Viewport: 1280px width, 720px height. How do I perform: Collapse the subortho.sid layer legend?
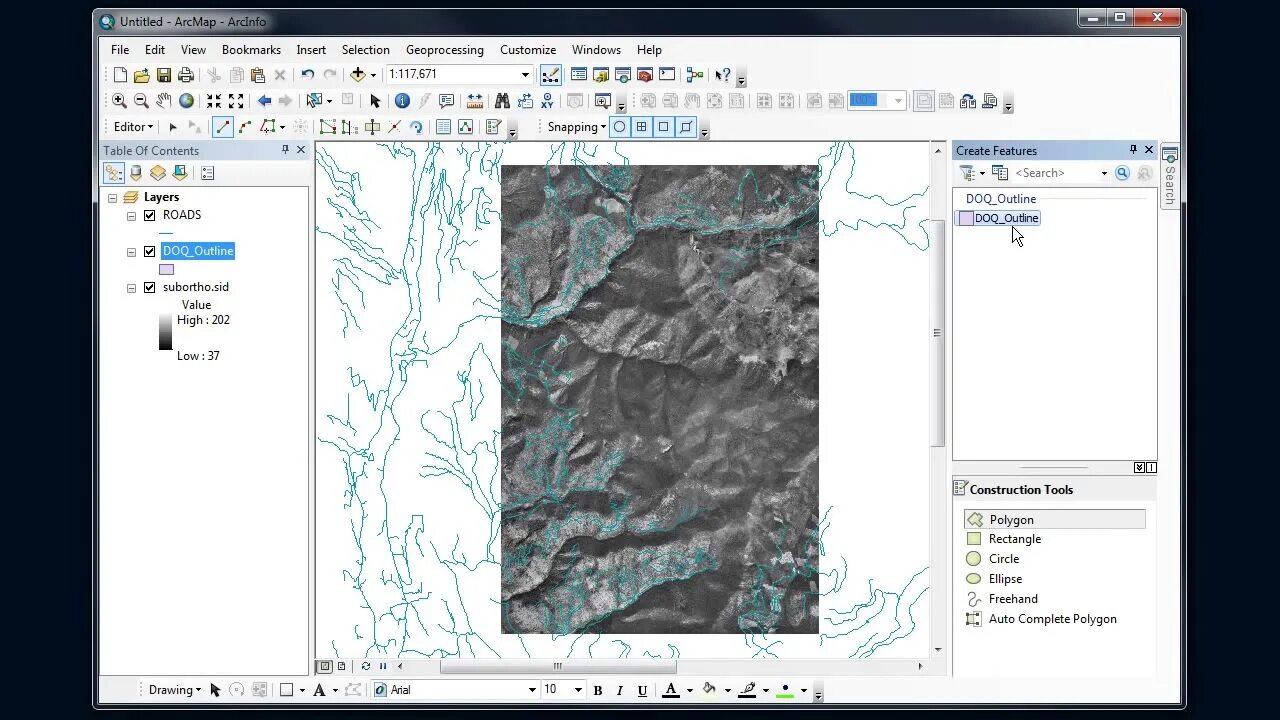pyautogui.click(x=131, y=288)
